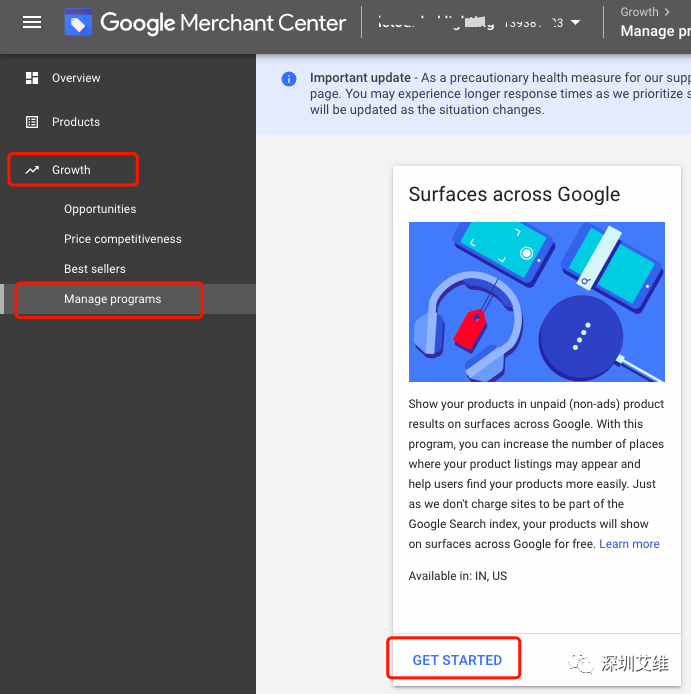691x694 pixels.
Task: Click the Growth breadcrumb chevron
Action: click(x=667, y=12)
